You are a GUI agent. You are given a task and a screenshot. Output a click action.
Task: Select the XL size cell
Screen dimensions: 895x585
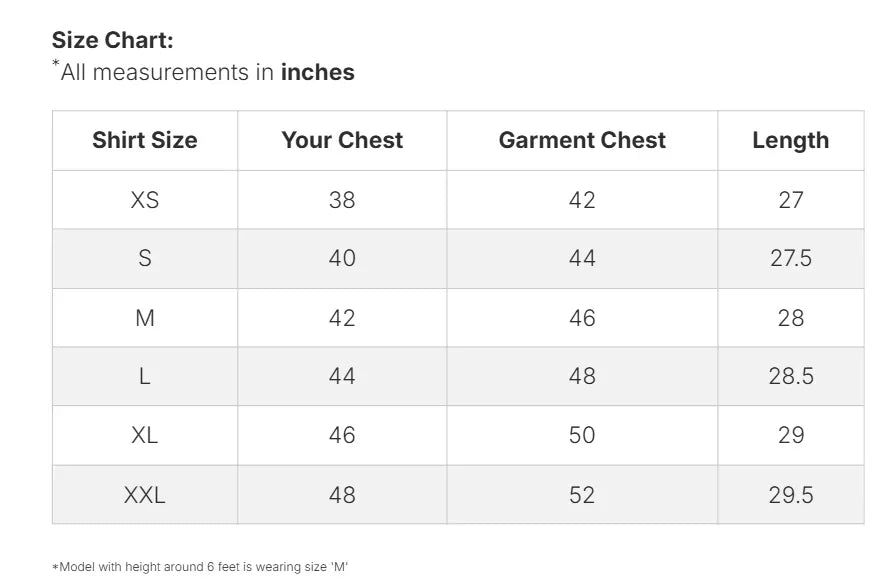[145, 436]
